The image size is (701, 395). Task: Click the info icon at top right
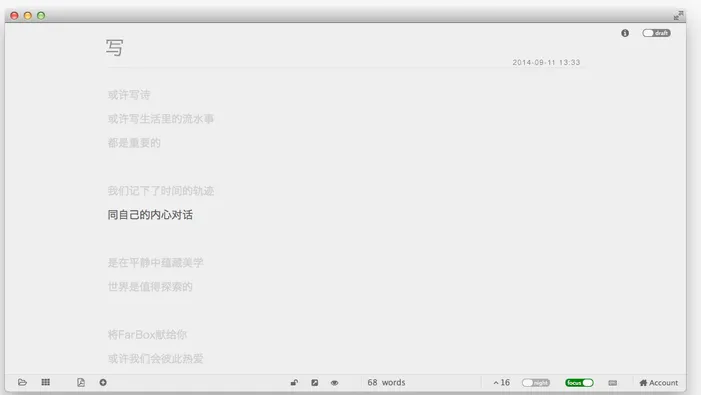click(x=625, y=33)
